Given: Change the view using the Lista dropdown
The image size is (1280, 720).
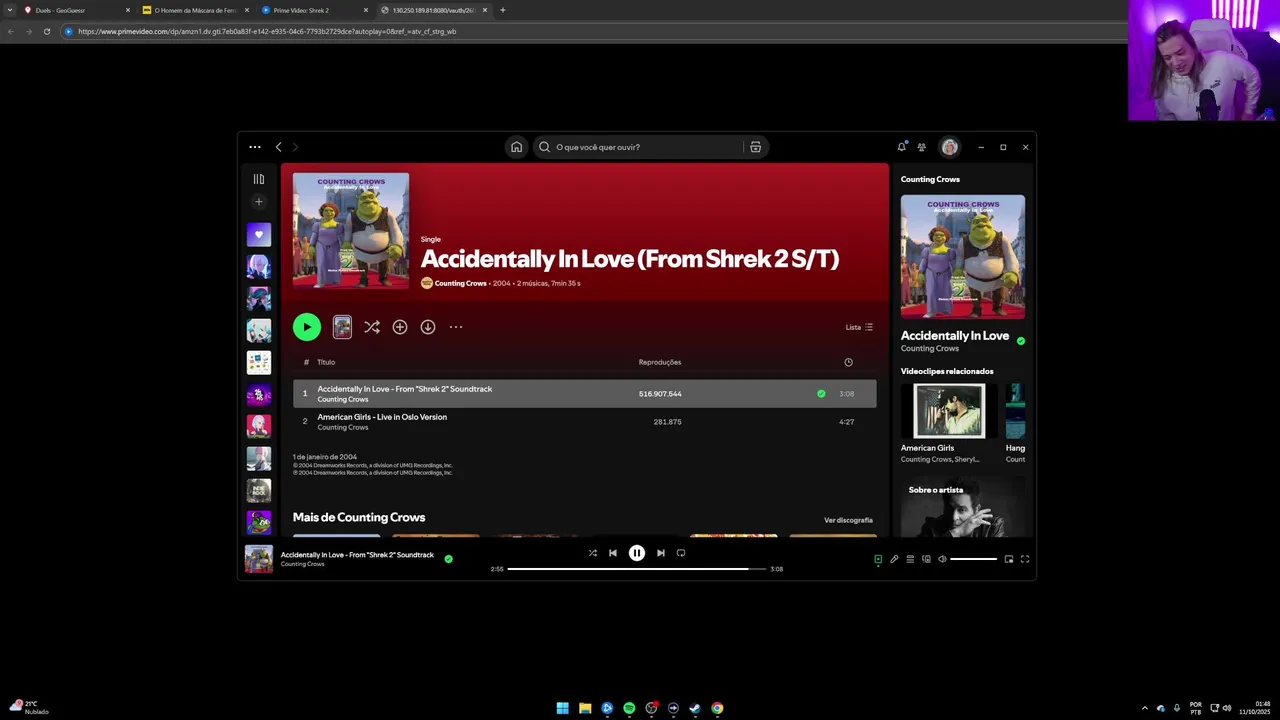Looking at the screenshot, I should pos(859,327).
